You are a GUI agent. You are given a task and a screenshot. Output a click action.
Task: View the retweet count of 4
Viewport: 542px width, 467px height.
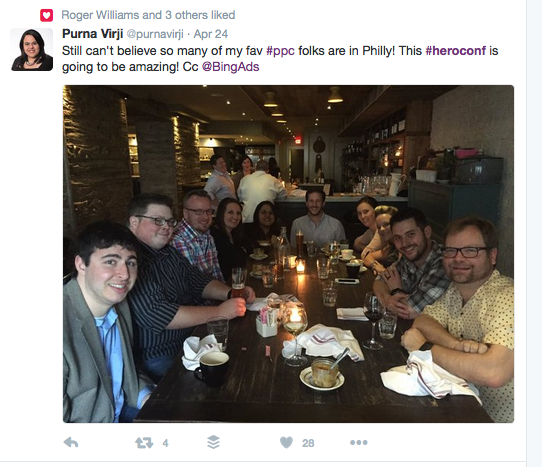click(166, 443)
